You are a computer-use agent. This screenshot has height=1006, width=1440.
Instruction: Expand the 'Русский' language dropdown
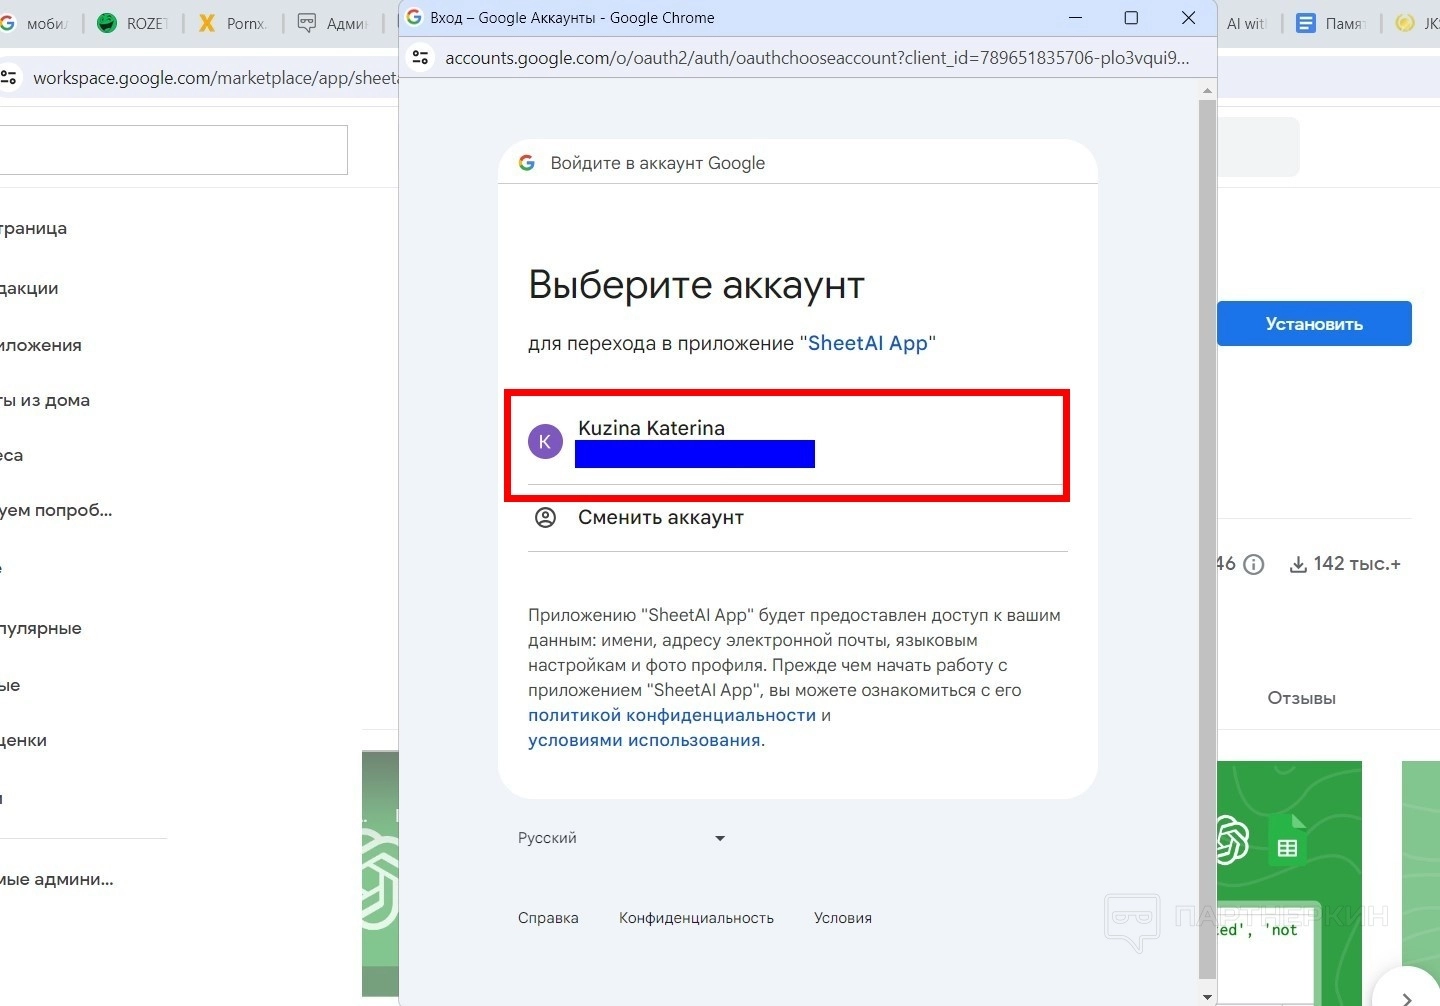[621, 838]
